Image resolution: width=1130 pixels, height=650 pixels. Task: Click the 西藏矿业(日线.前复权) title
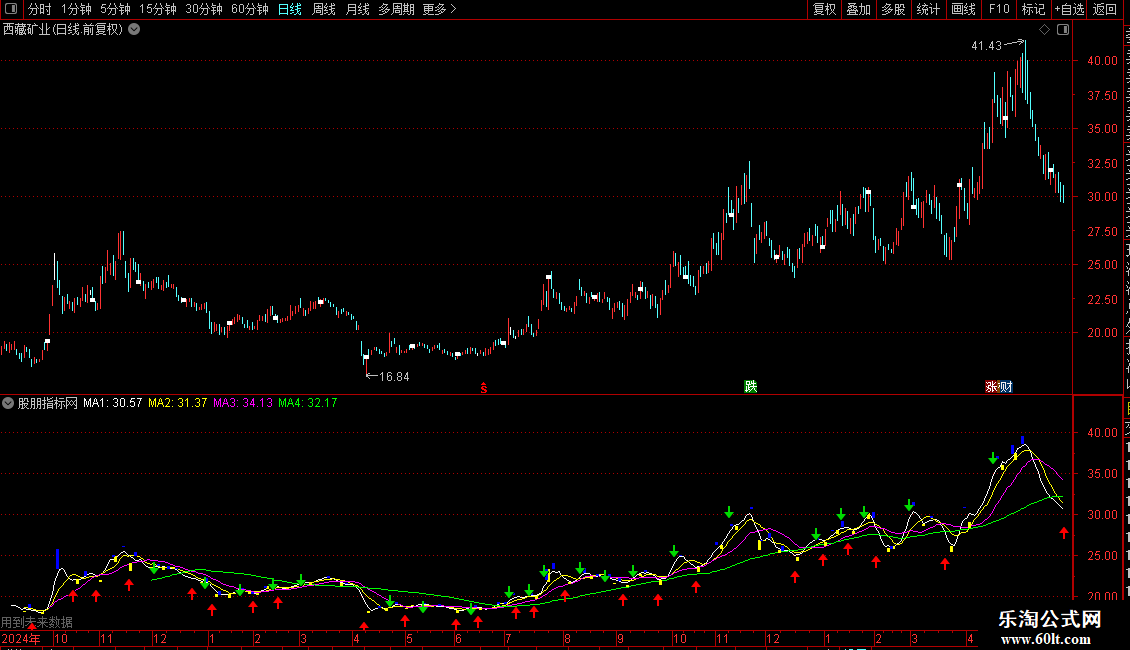point(63,30)
